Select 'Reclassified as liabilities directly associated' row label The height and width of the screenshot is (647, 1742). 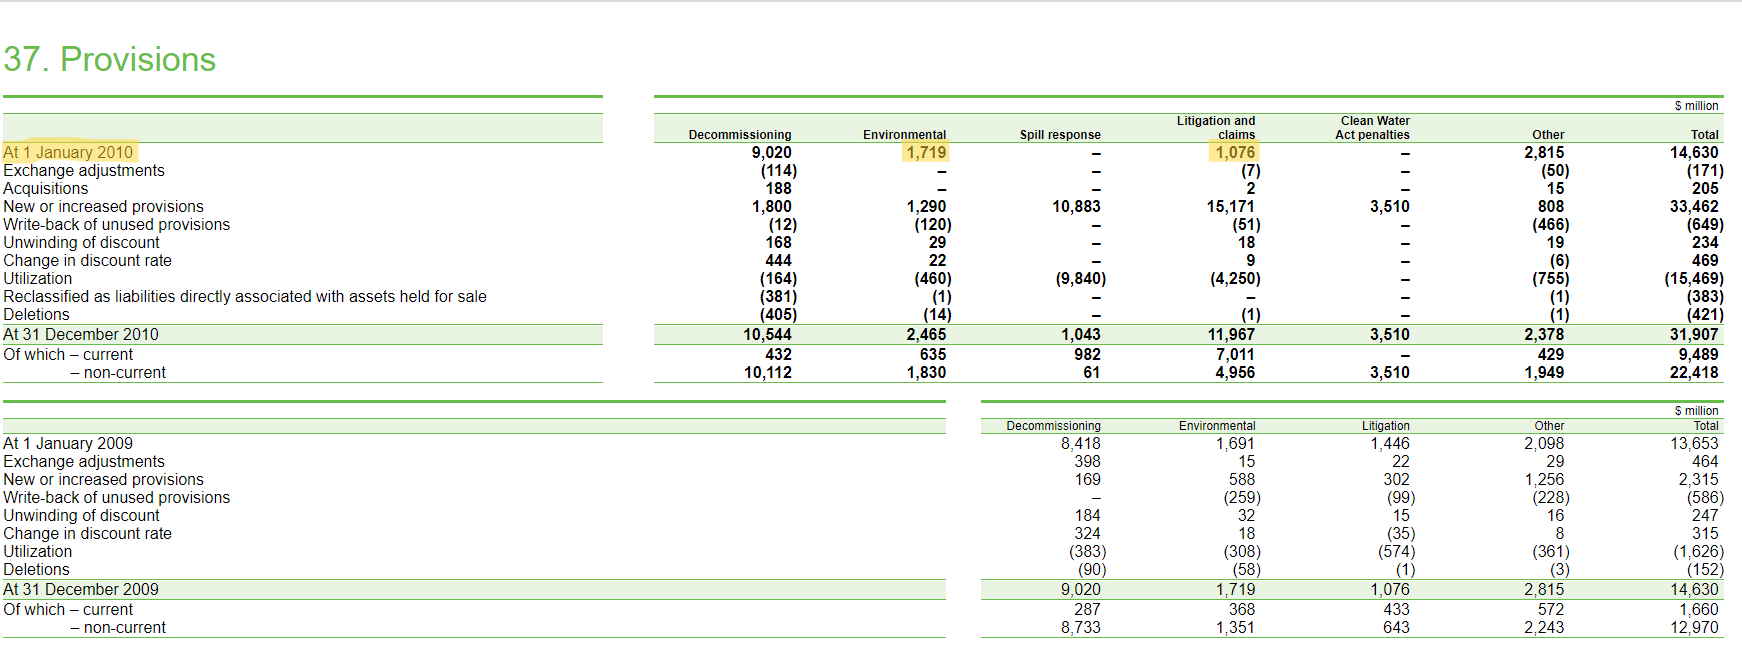coord(245,296)
